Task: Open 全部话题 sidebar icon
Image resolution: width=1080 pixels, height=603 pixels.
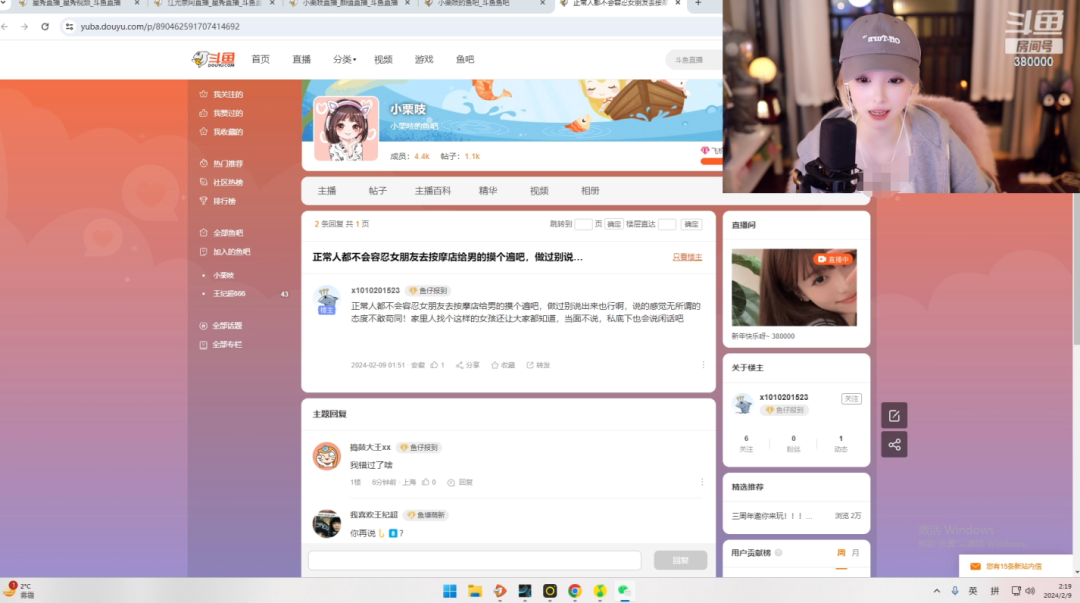Action: click(x=203, y=325)
